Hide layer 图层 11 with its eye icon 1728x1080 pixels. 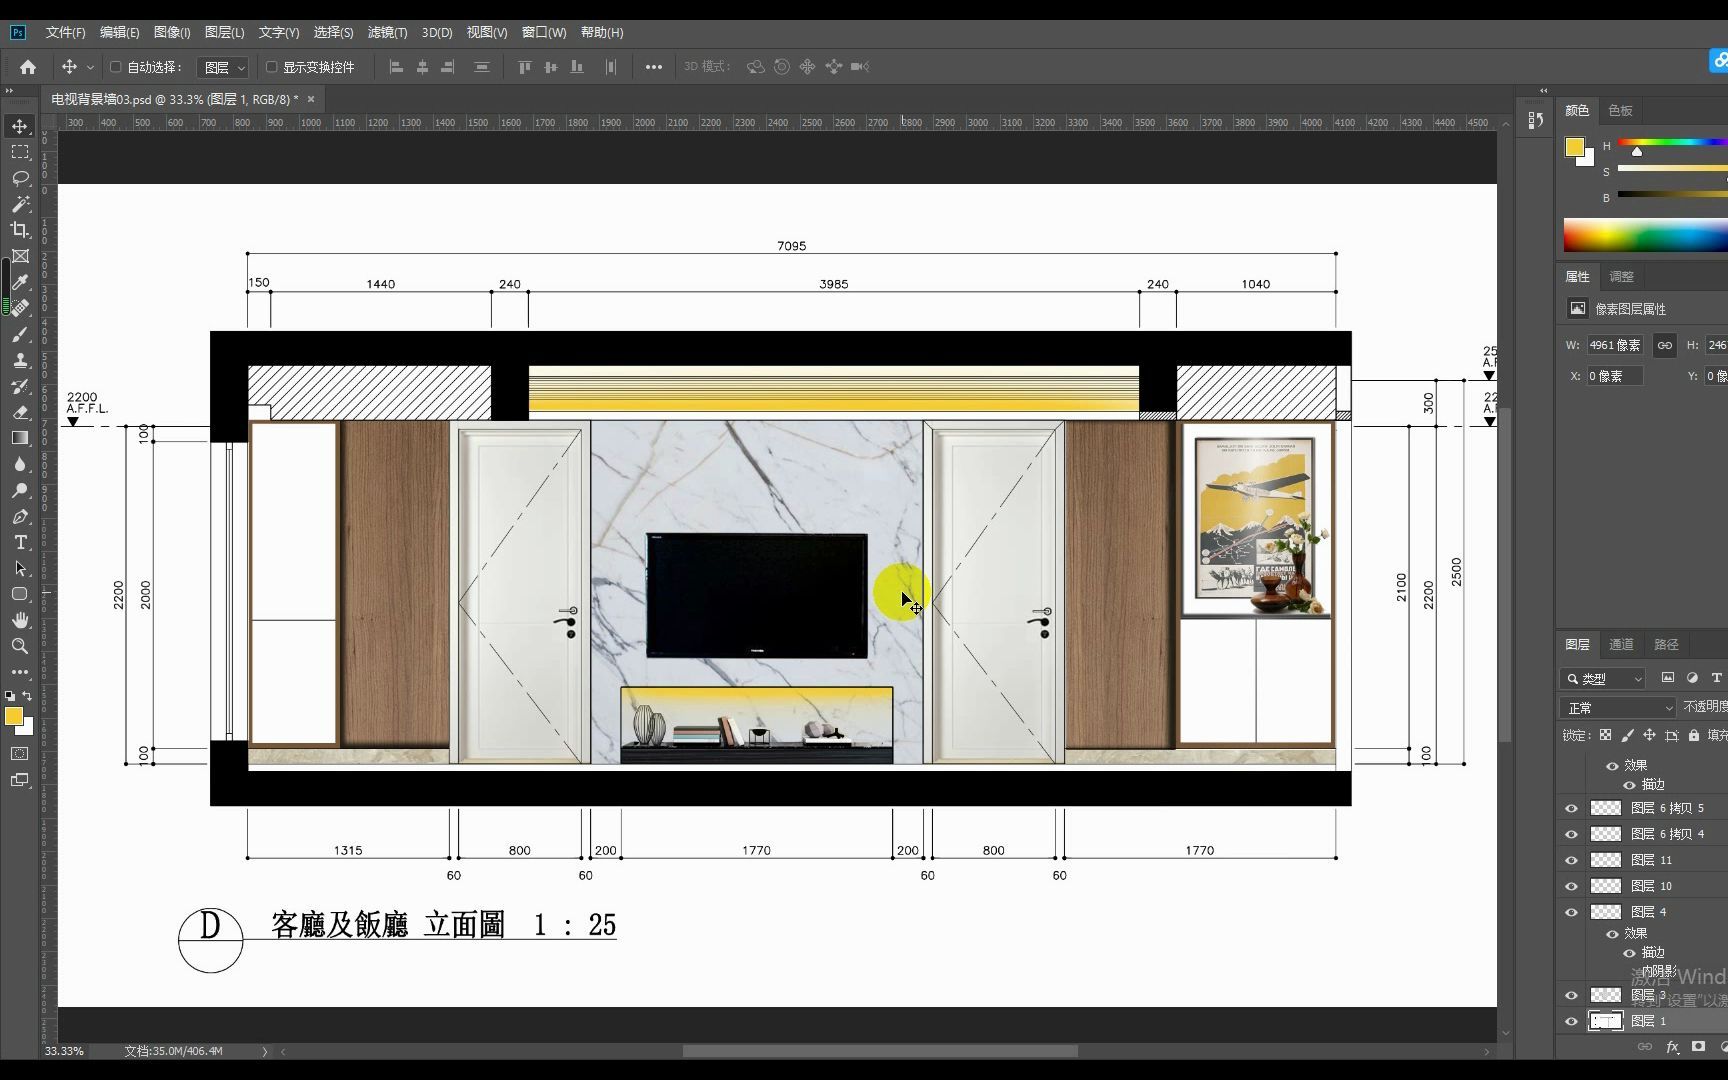pyautogui.click(x=1571, y=860)
